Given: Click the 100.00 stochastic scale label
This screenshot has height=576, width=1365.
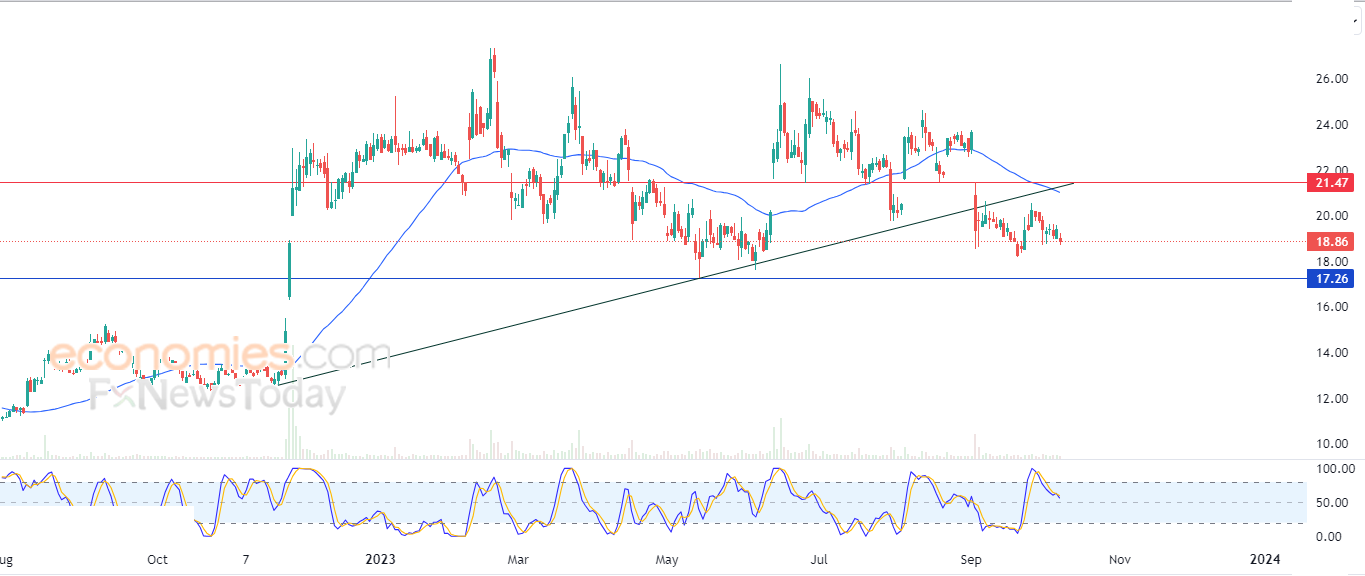Looking at the screenshot, I should pos(1331,468).
